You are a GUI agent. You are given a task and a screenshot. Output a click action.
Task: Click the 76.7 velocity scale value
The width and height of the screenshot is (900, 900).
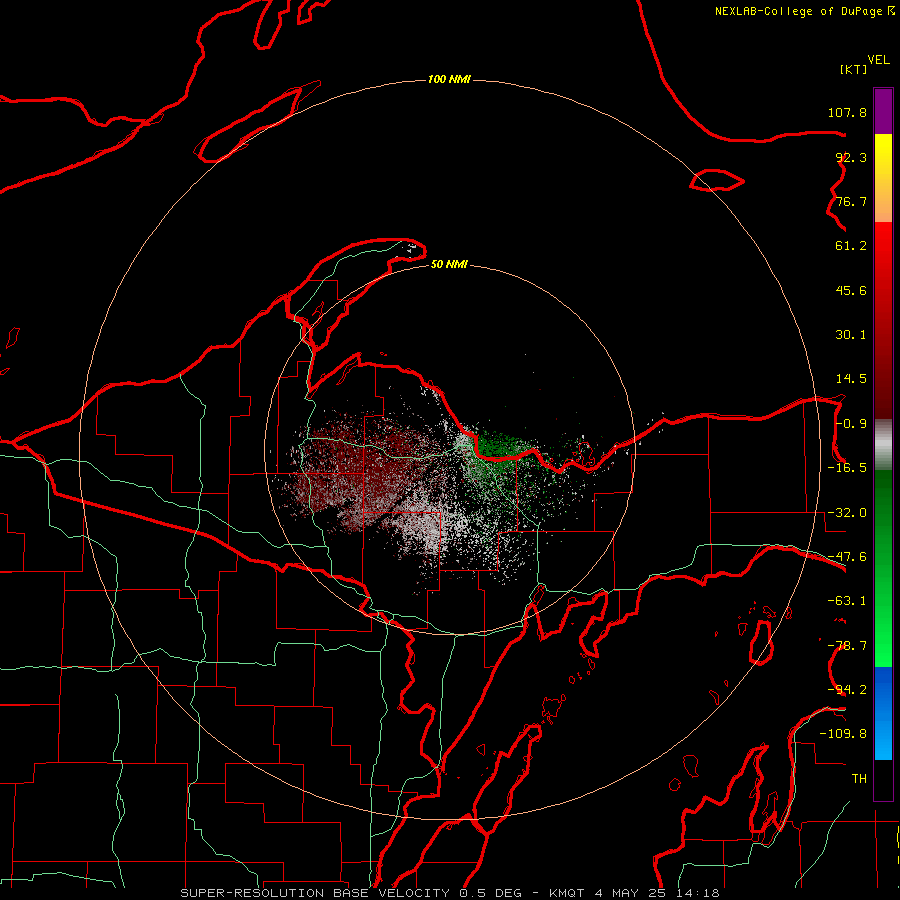click(x=851, y=201)
